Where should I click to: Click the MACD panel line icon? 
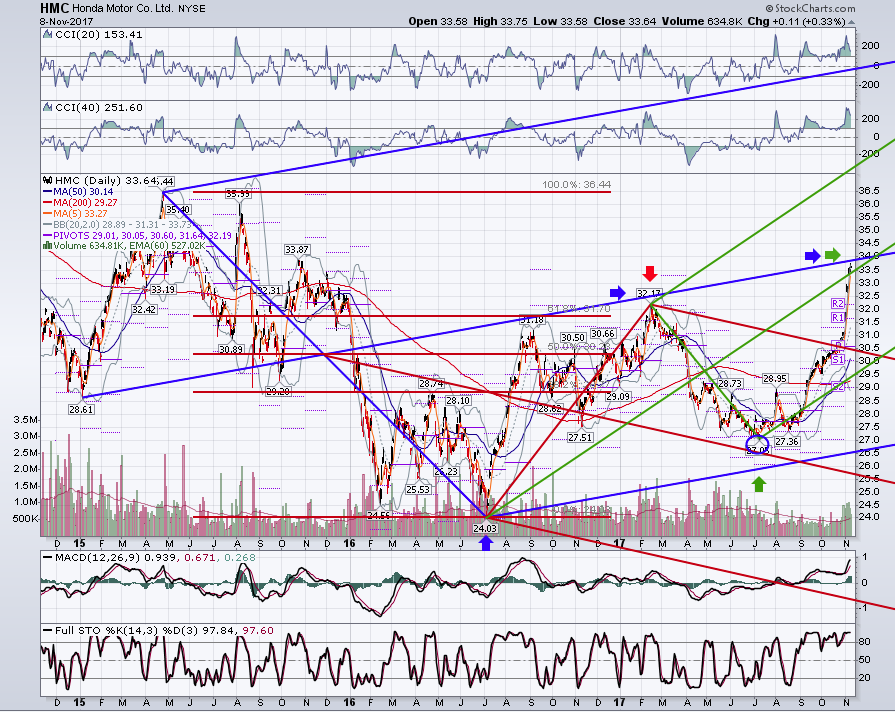(48, 557)
